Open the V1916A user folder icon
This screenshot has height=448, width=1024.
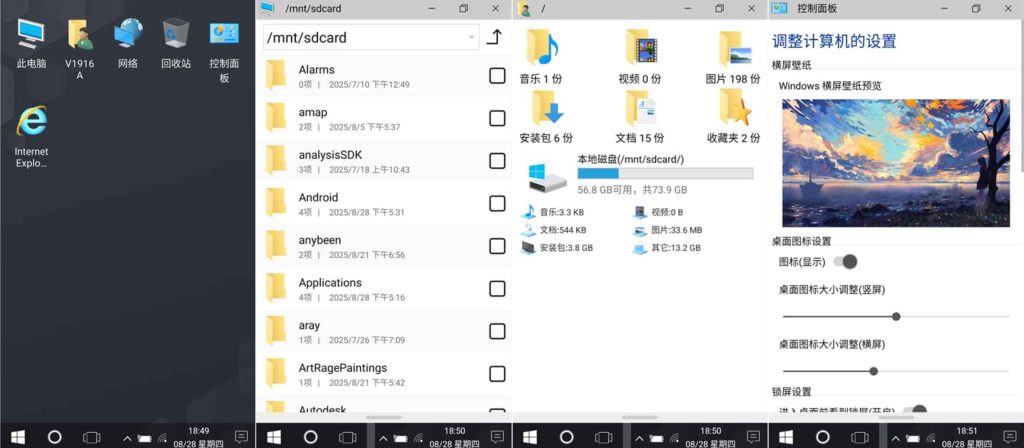(80, 34)
